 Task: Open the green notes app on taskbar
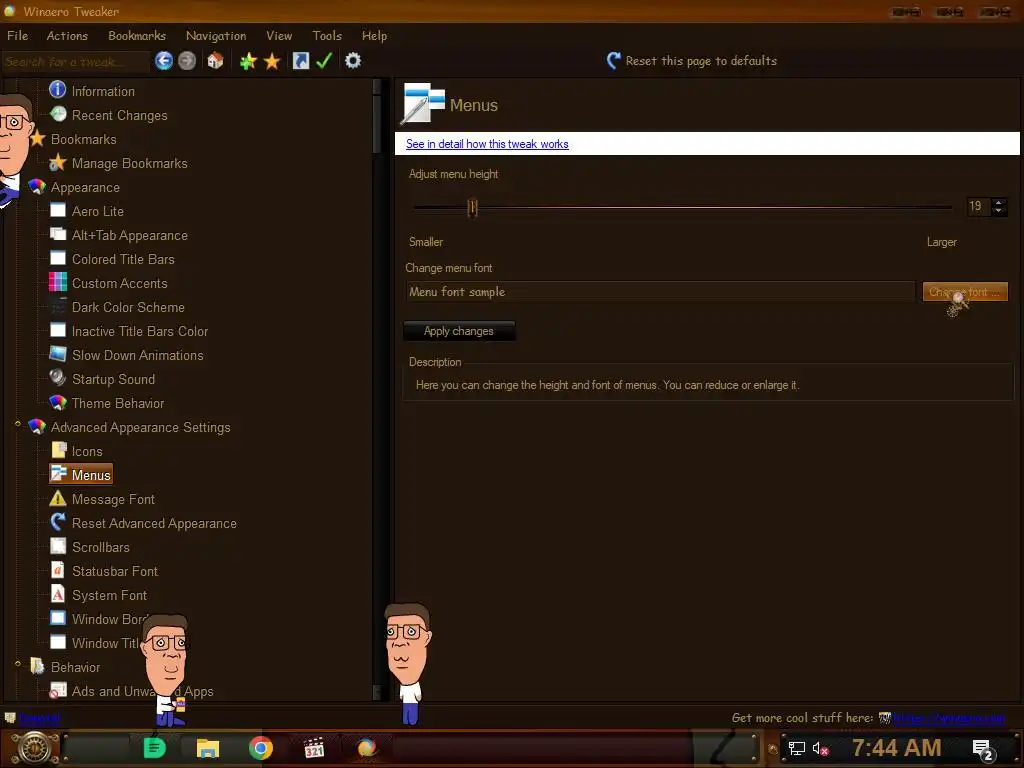click(155, 748)
